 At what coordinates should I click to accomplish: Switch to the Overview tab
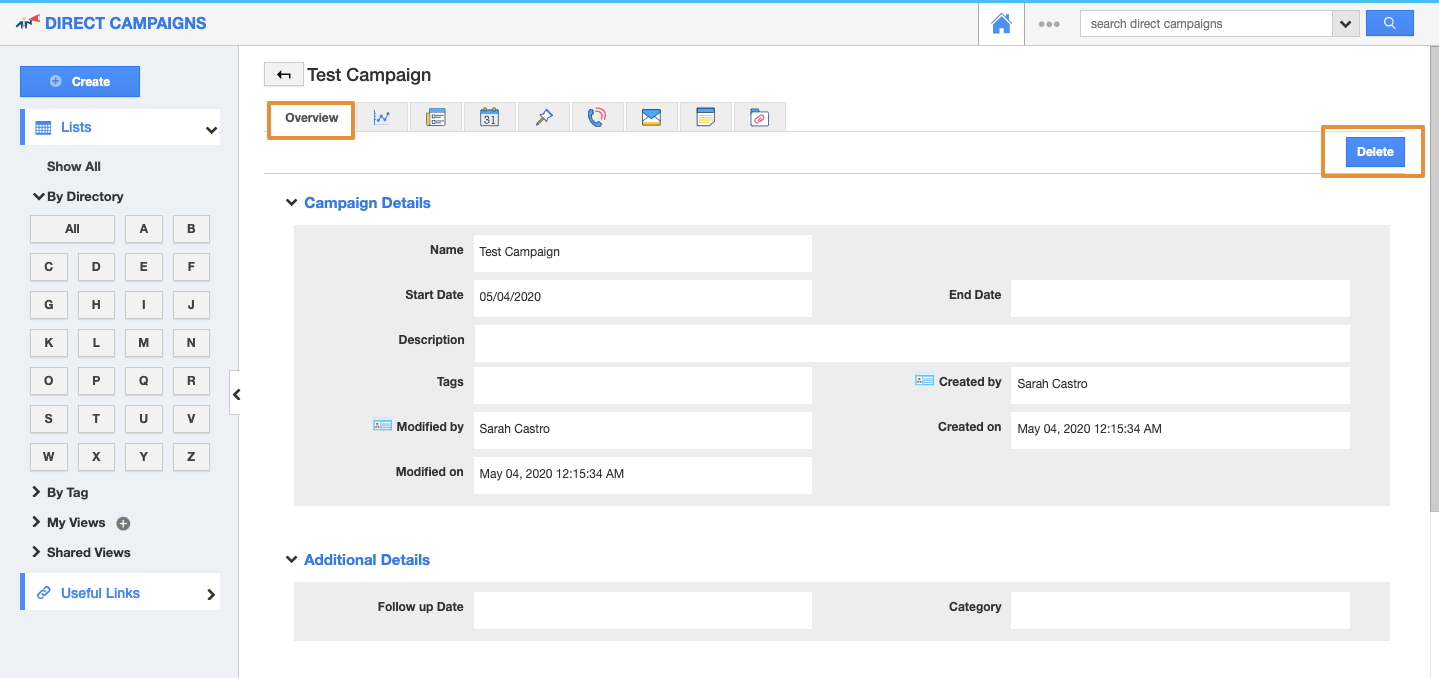coord(311,118)
